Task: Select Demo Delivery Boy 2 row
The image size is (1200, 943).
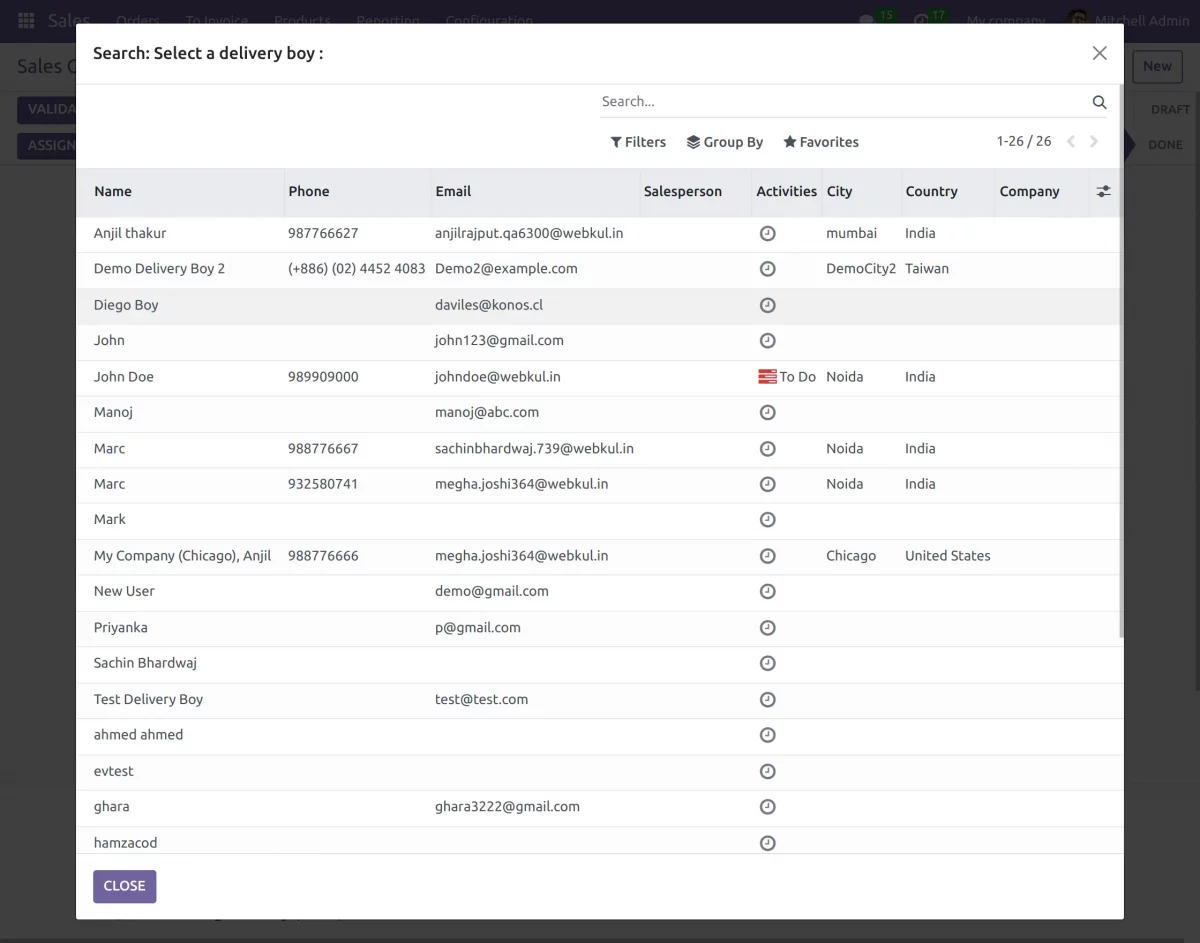Action: pyautogui.click(x=159, y=269)
